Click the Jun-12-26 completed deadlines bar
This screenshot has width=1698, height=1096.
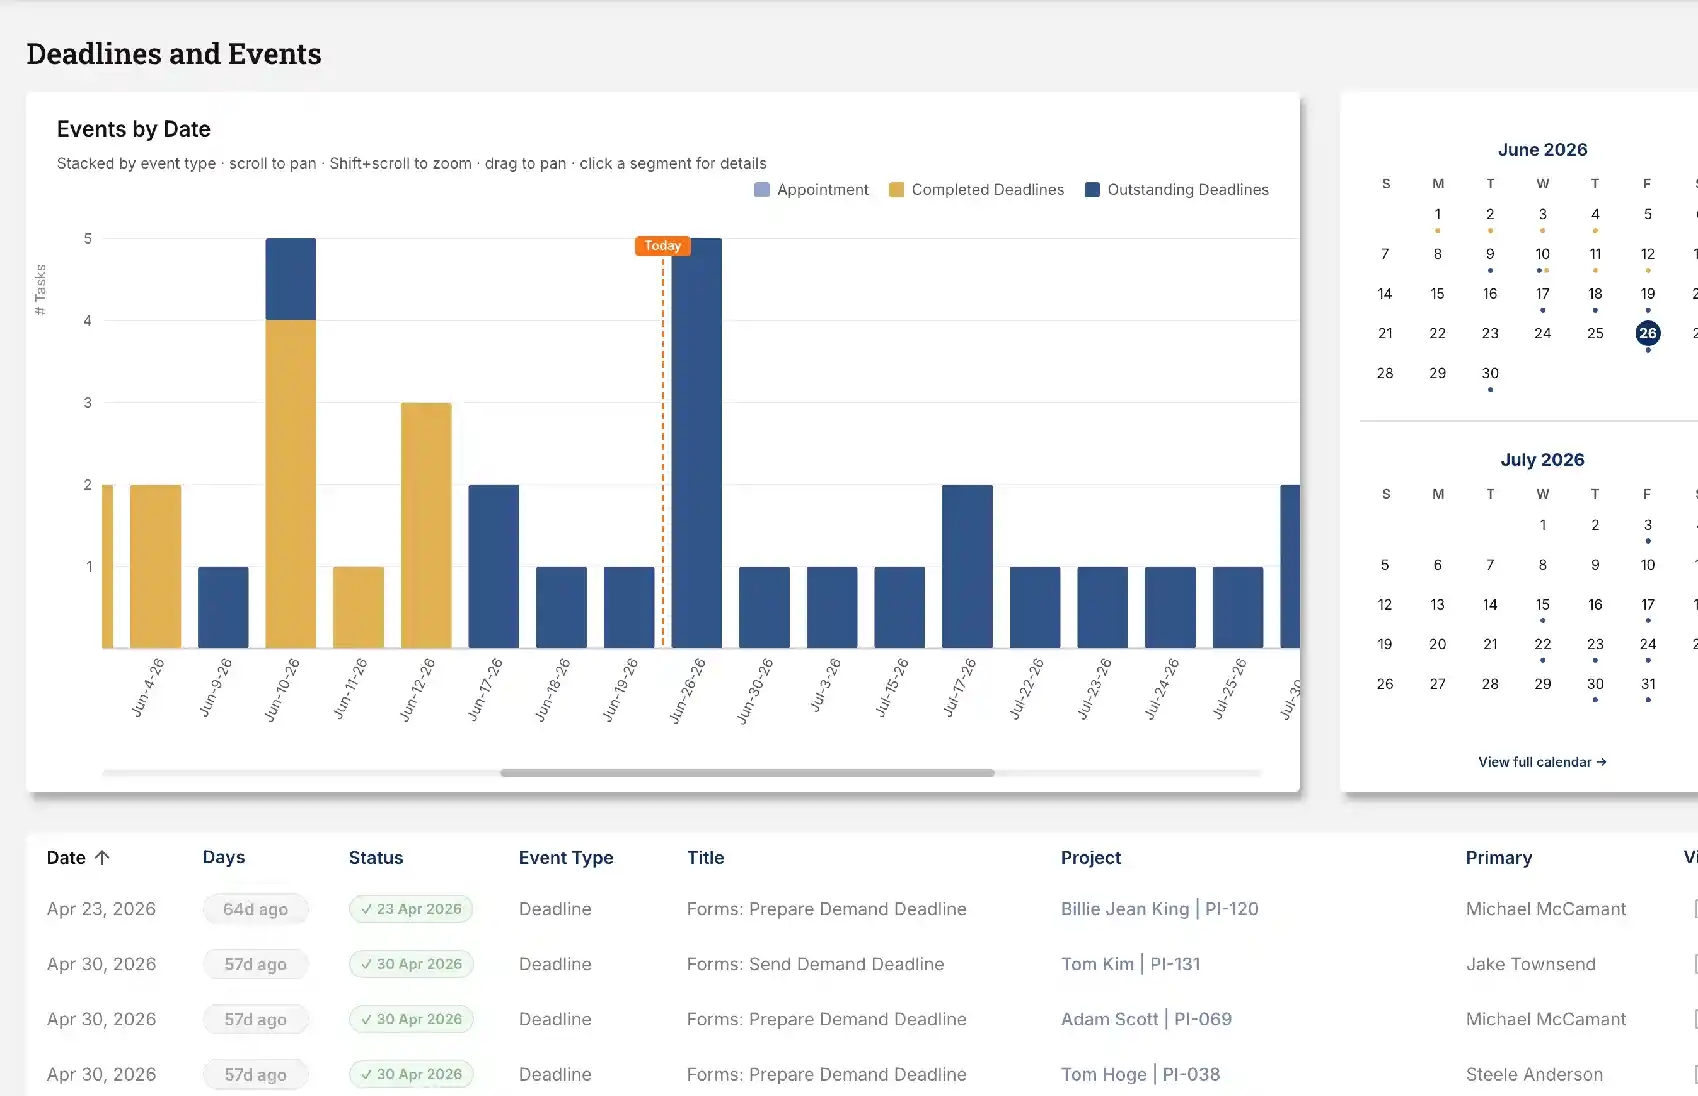click(426, 525)
